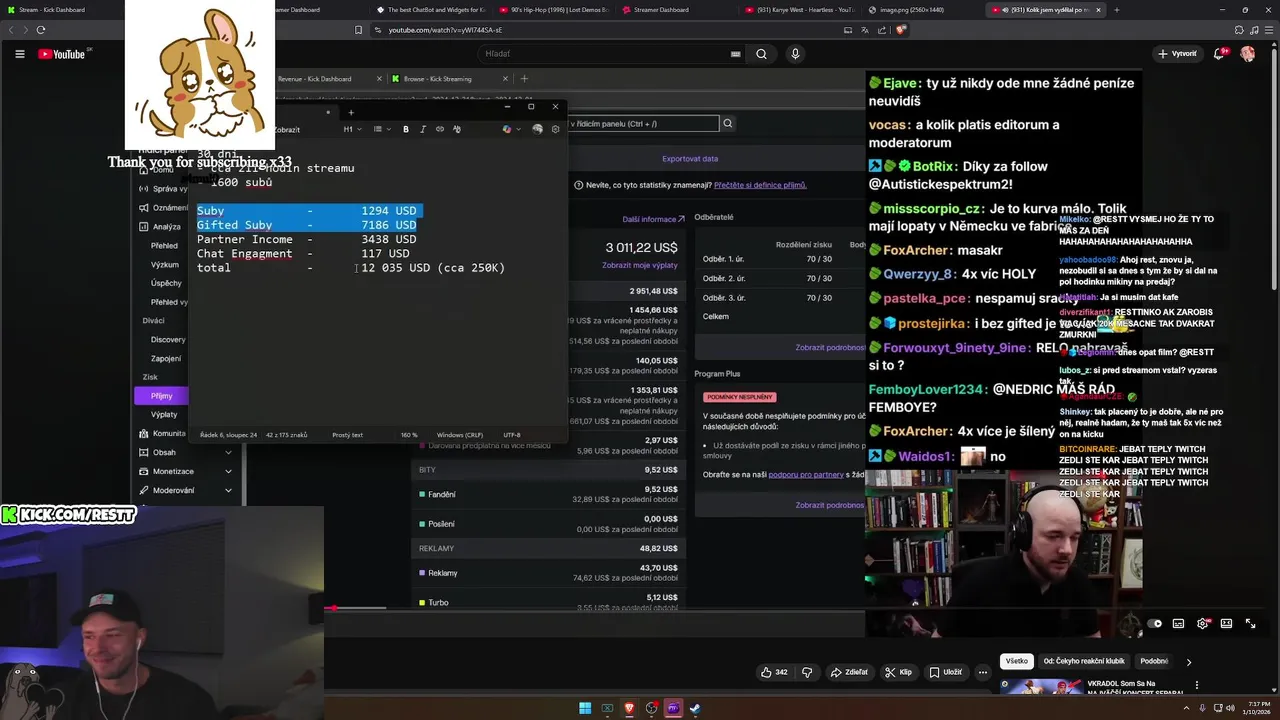The height and width of the screenshot is (720, 1280).
Task: Open options menu for the VKRADOL suggested video
Action: pyautogui.click(x=1197, y=685)
